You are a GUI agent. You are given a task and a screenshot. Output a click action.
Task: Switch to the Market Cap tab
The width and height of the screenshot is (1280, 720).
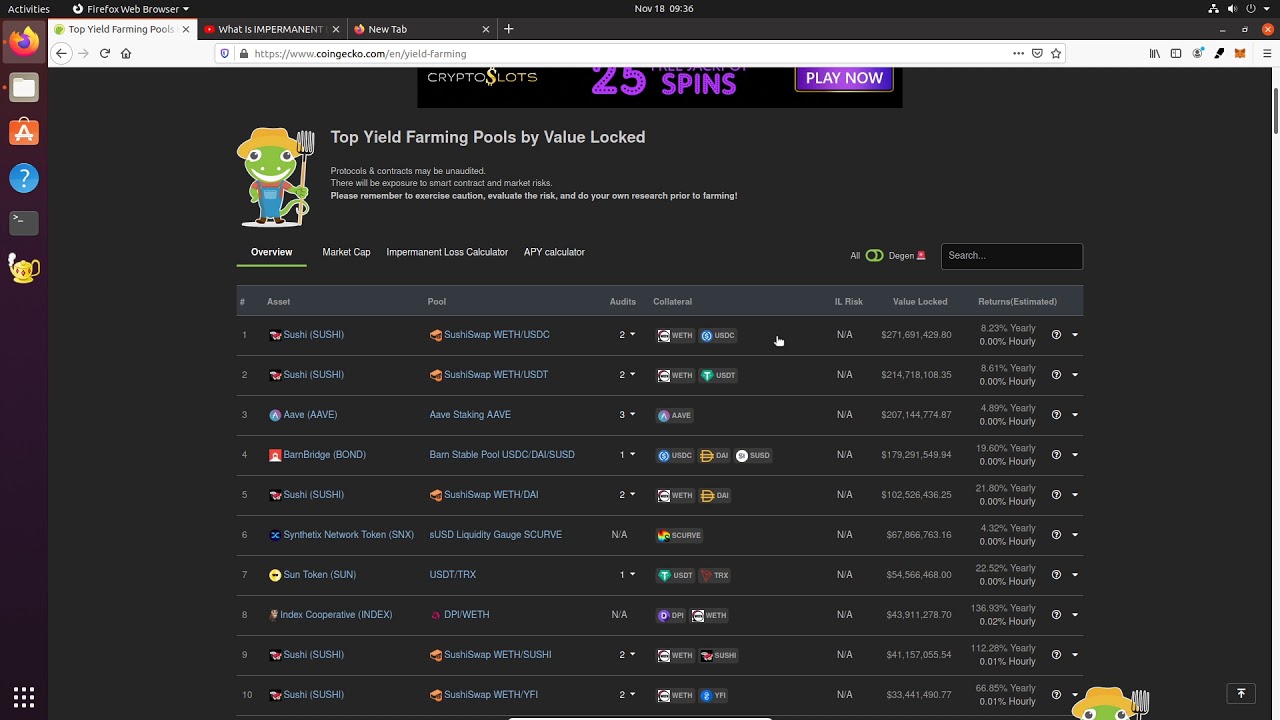pyautogui.click(x=346, y=252)
